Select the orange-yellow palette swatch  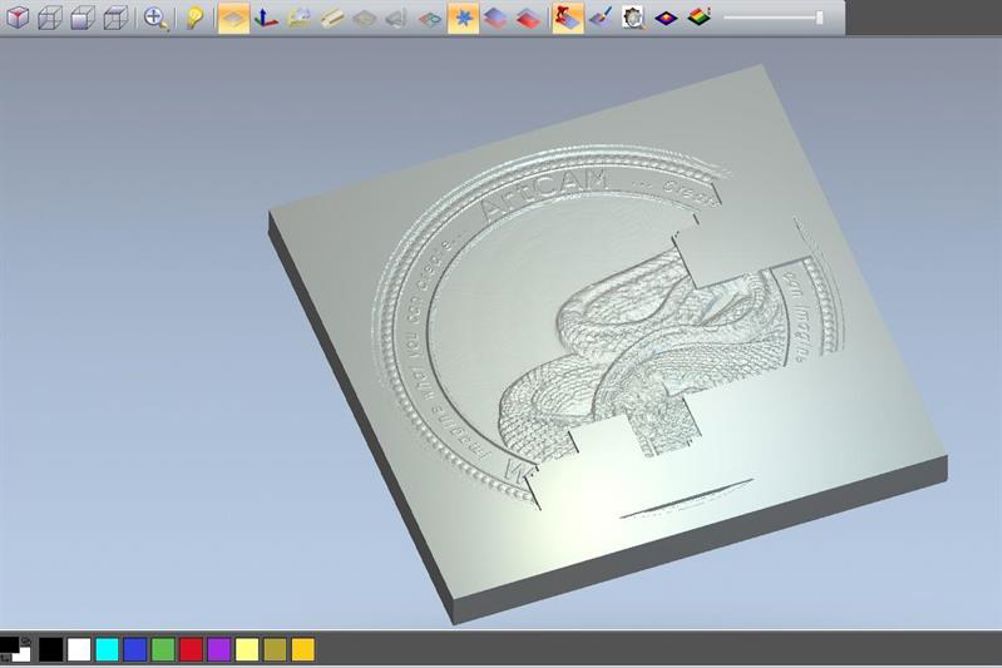pyautogui.click(x=304, y=649)
